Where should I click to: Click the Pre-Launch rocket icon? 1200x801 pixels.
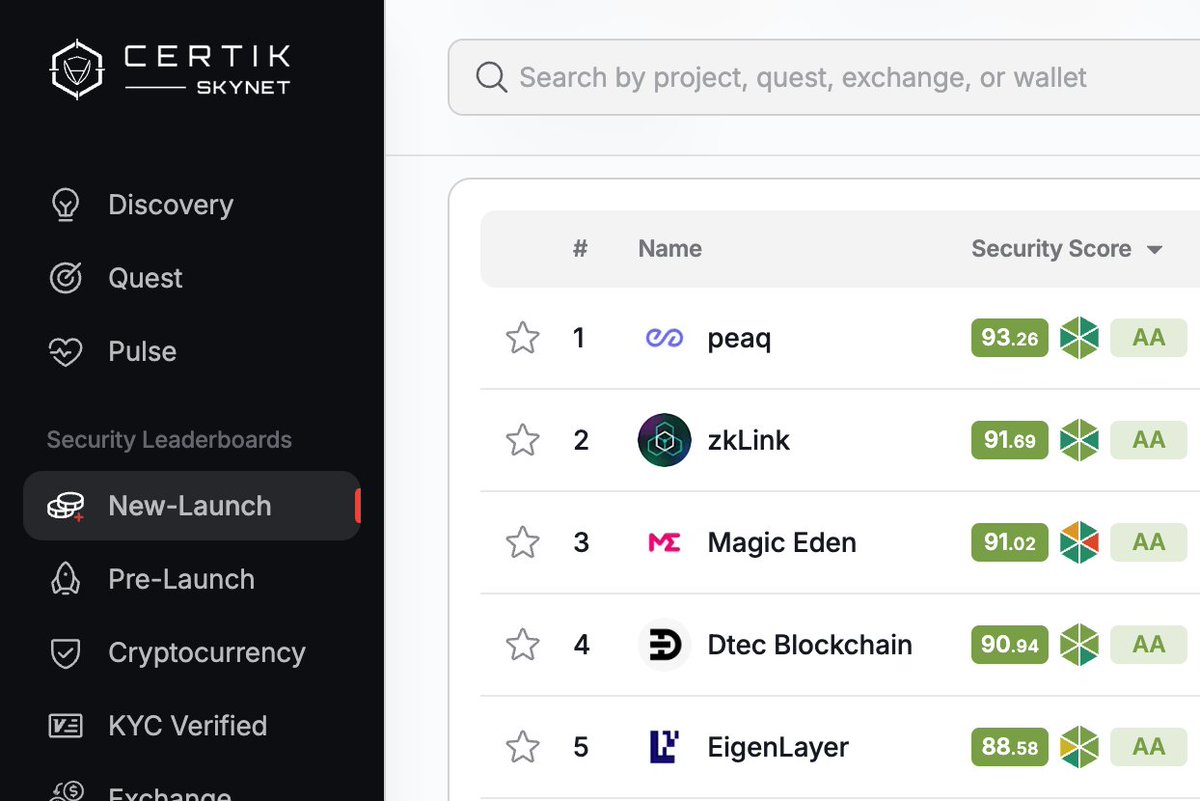(x=65, y=579)
